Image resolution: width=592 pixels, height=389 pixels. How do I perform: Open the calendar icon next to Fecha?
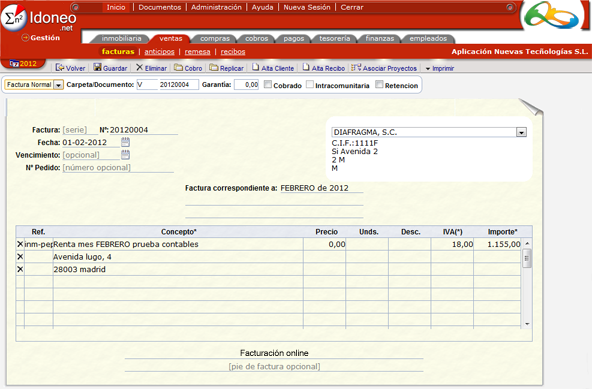tap(125, 142)
